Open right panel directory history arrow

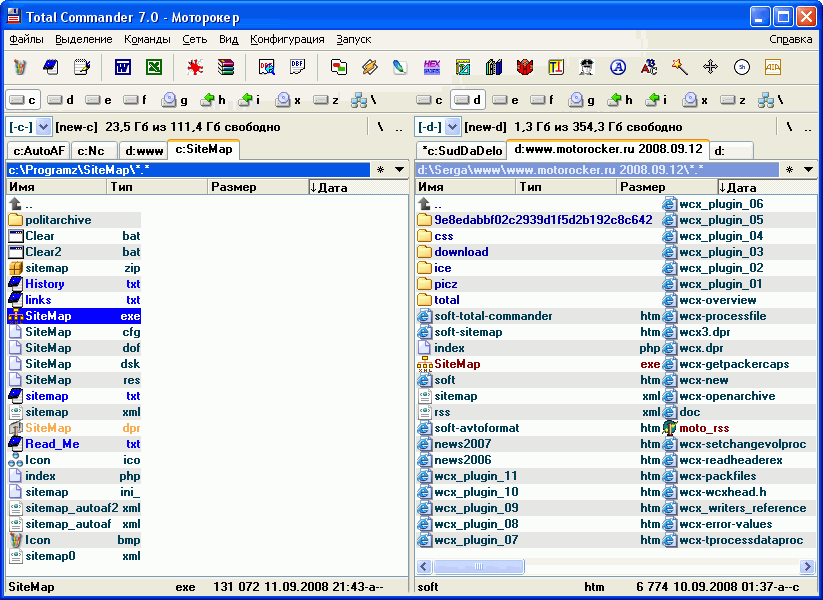[808, 170]
